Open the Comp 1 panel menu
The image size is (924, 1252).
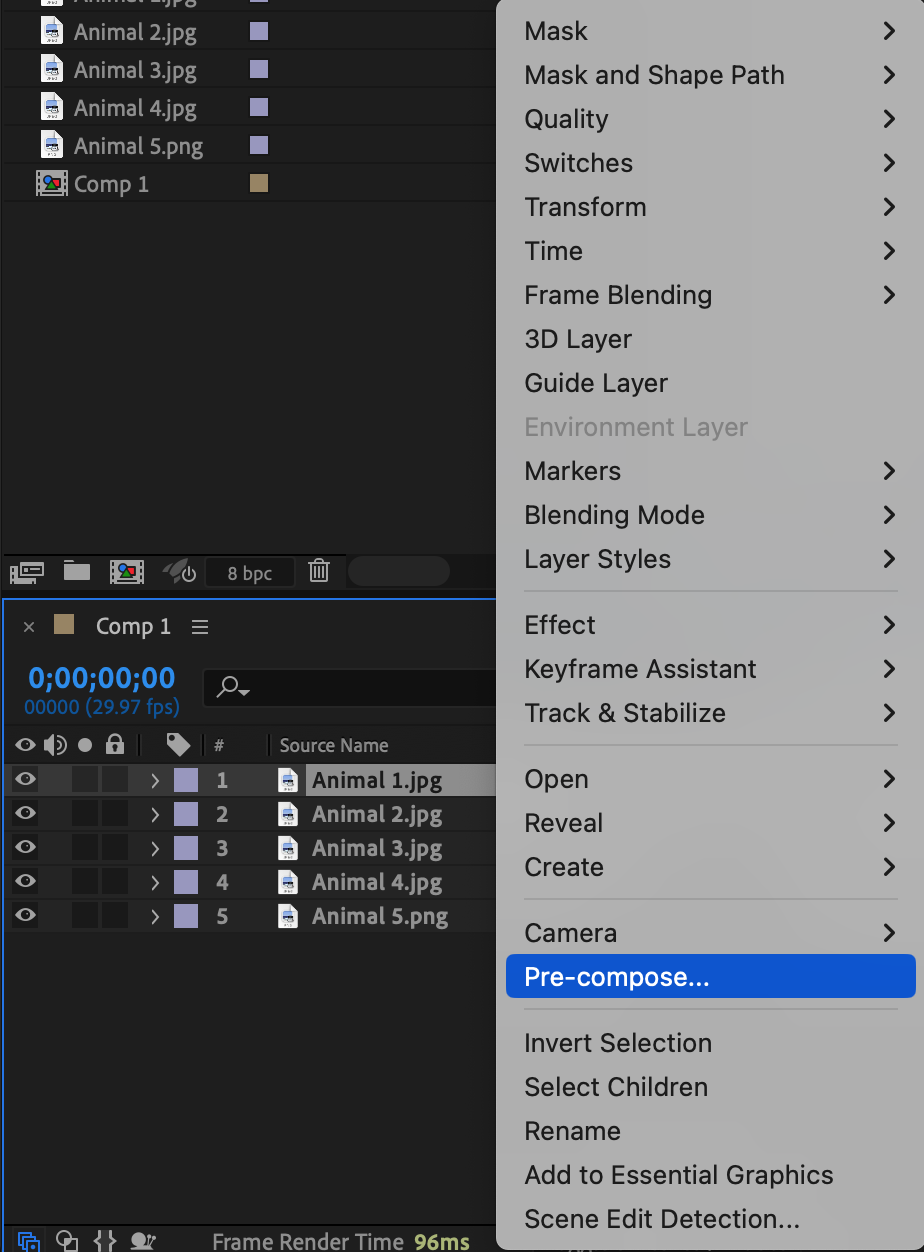200,627
